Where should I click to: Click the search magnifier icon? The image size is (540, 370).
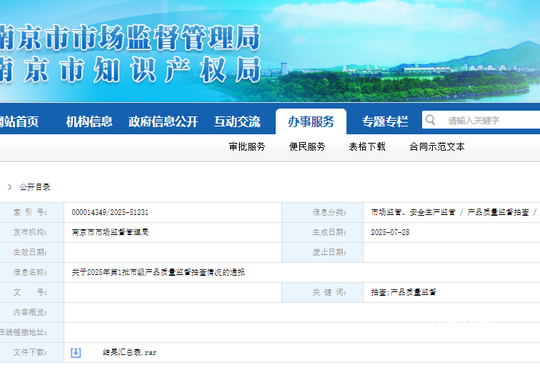point(430,120)
